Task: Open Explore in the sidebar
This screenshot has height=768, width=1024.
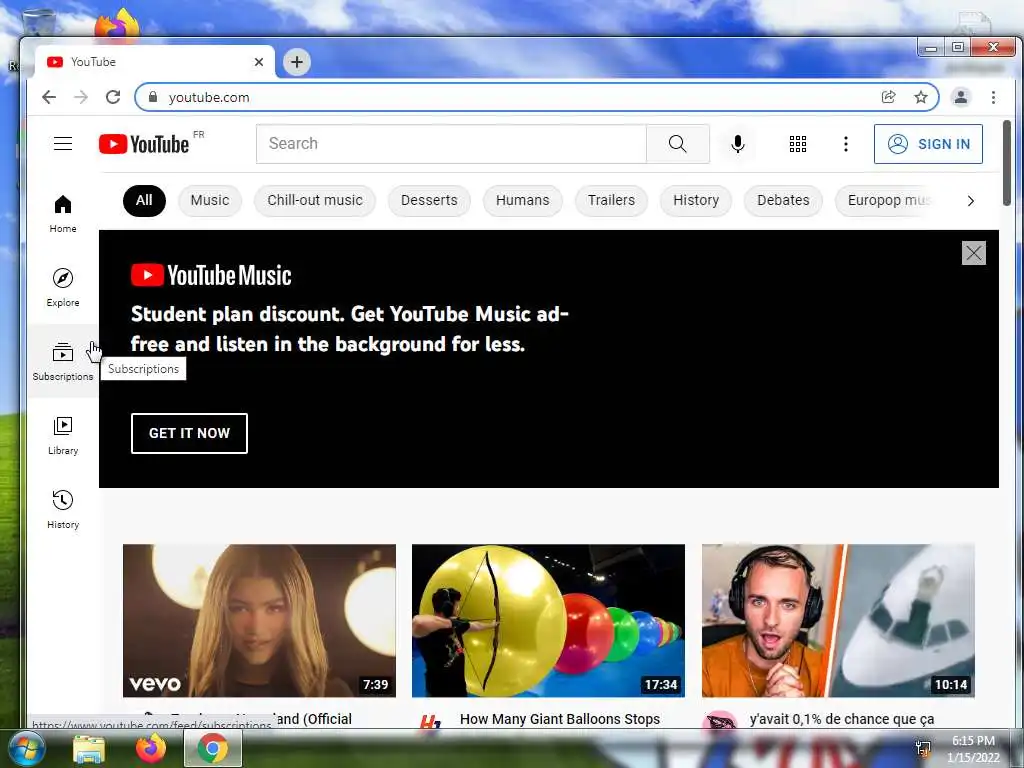Action: (63, 287)
